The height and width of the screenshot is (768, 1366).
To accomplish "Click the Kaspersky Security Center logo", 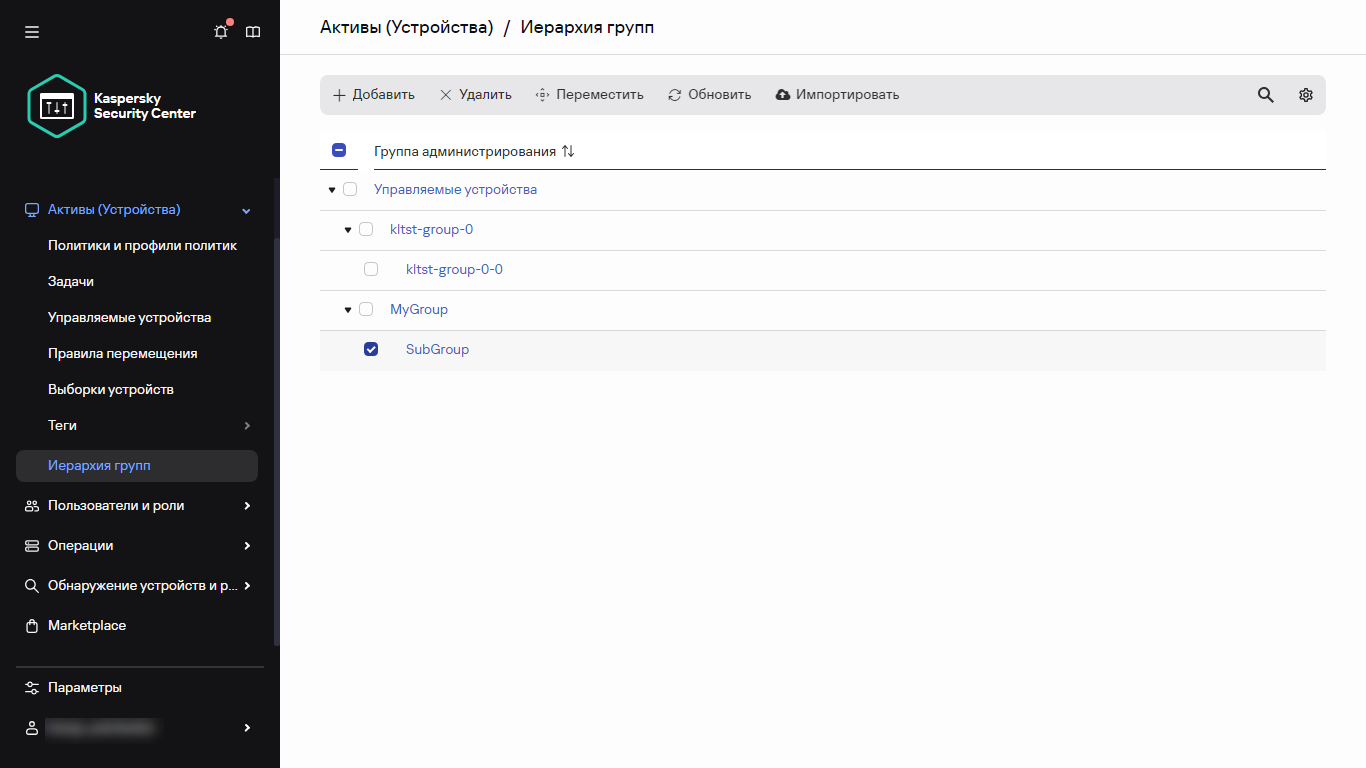I will pos(110,105).
